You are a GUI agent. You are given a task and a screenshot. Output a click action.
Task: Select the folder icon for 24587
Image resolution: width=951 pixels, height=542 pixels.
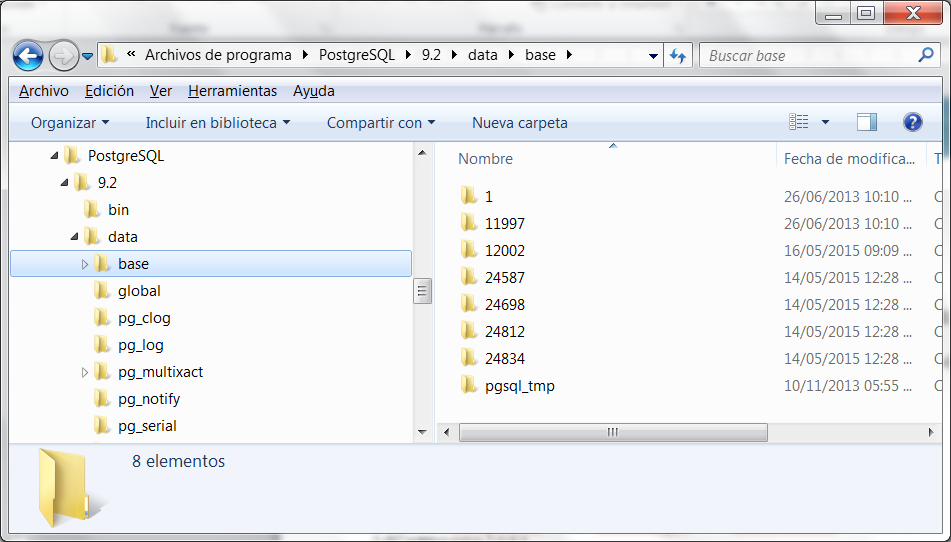(470, 277)
